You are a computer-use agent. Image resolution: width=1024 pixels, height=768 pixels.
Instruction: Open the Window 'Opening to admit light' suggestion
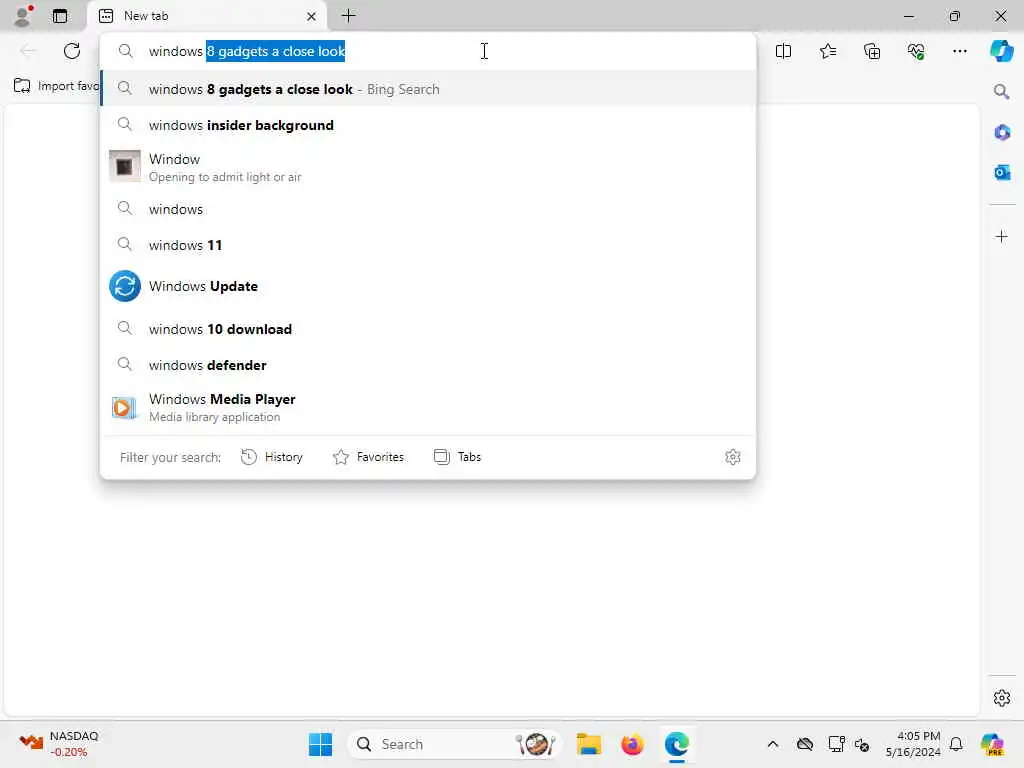coord(428,167)
